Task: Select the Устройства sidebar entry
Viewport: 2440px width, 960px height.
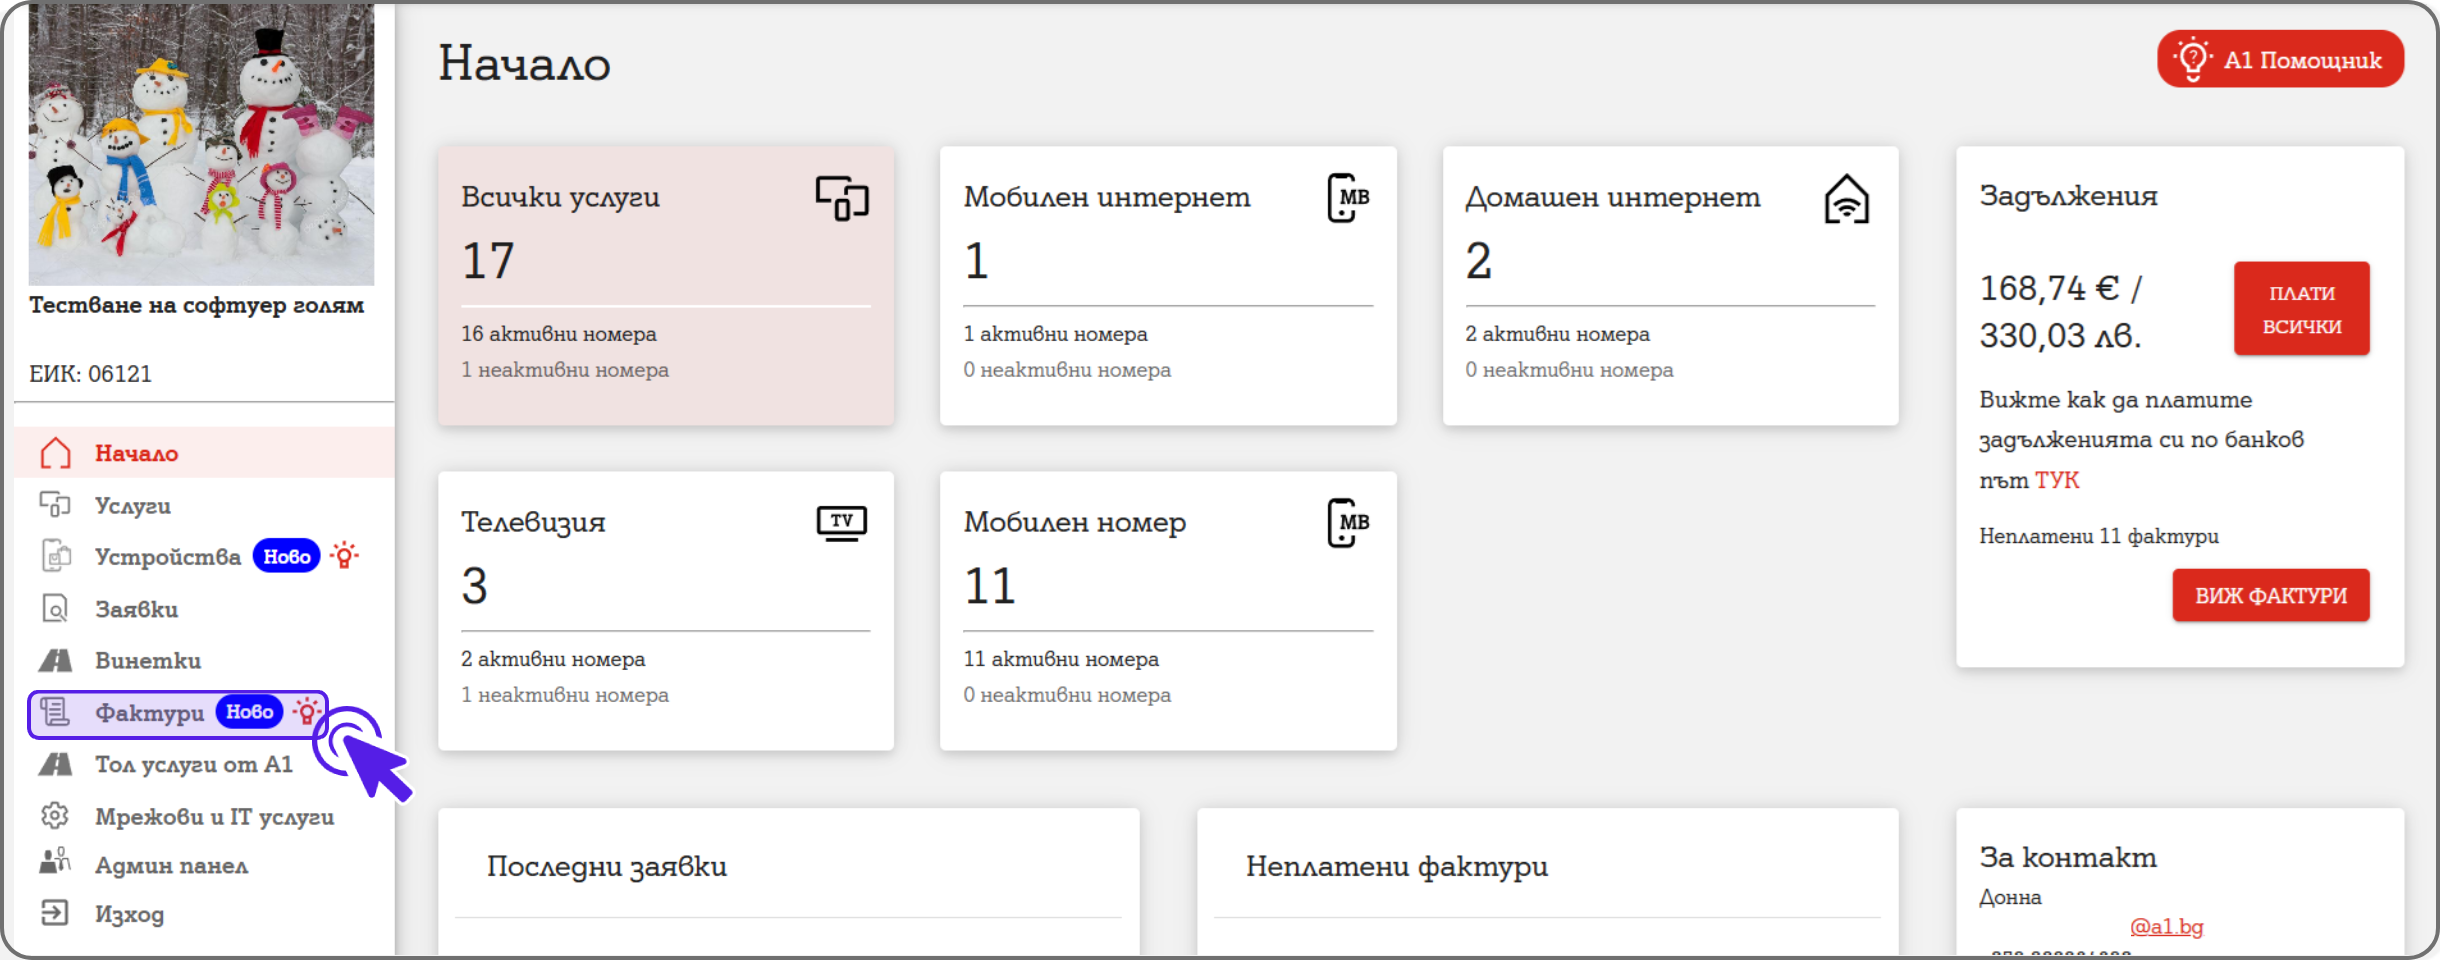Action: point(167,557)
